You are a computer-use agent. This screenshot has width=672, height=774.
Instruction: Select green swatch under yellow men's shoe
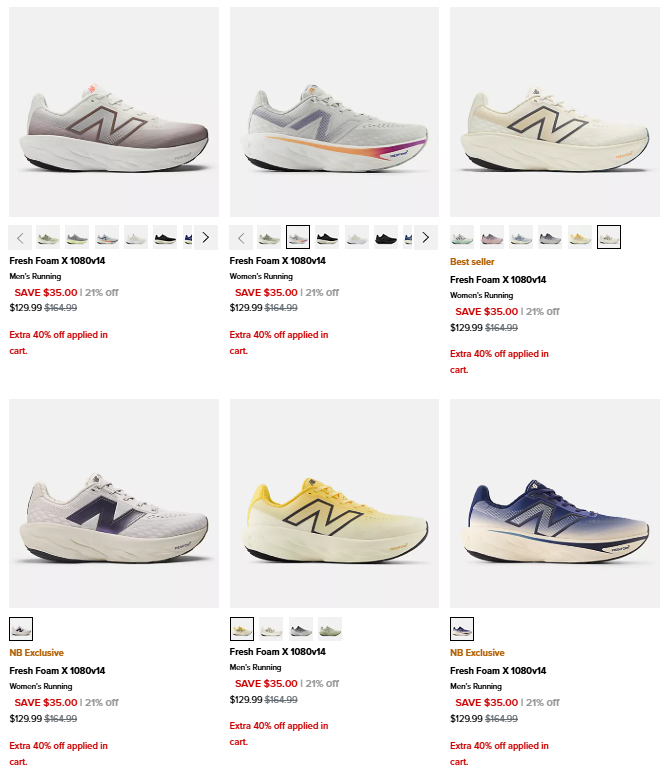click(330, 629)
